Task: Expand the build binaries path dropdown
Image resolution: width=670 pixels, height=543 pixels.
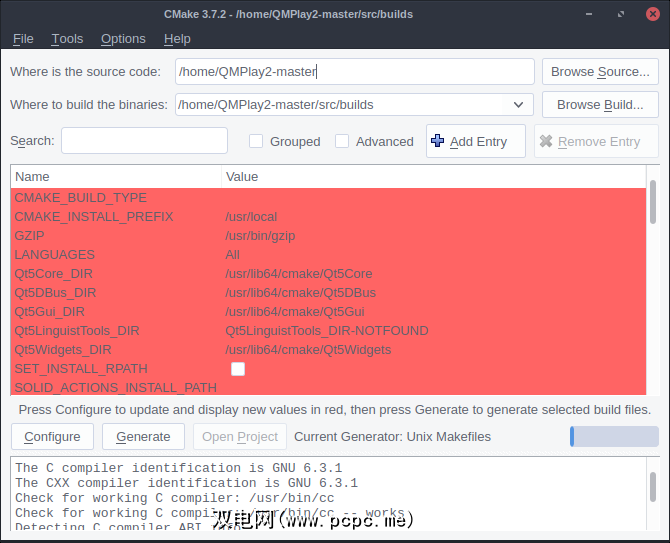Action: [x=518, y=105]
